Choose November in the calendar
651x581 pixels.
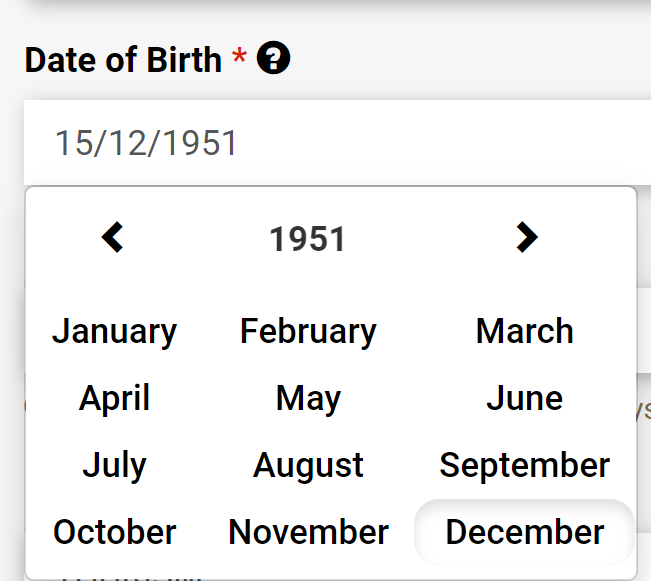pyautogui.click(x=308, y=532)
